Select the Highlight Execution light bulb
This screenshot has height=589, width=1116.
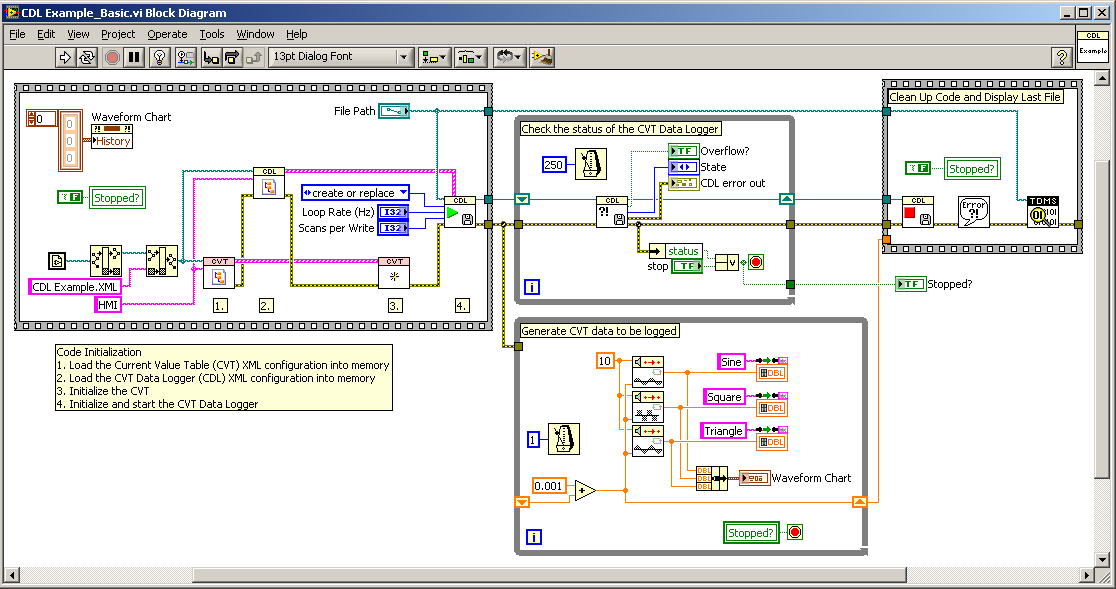pos(159,57)
